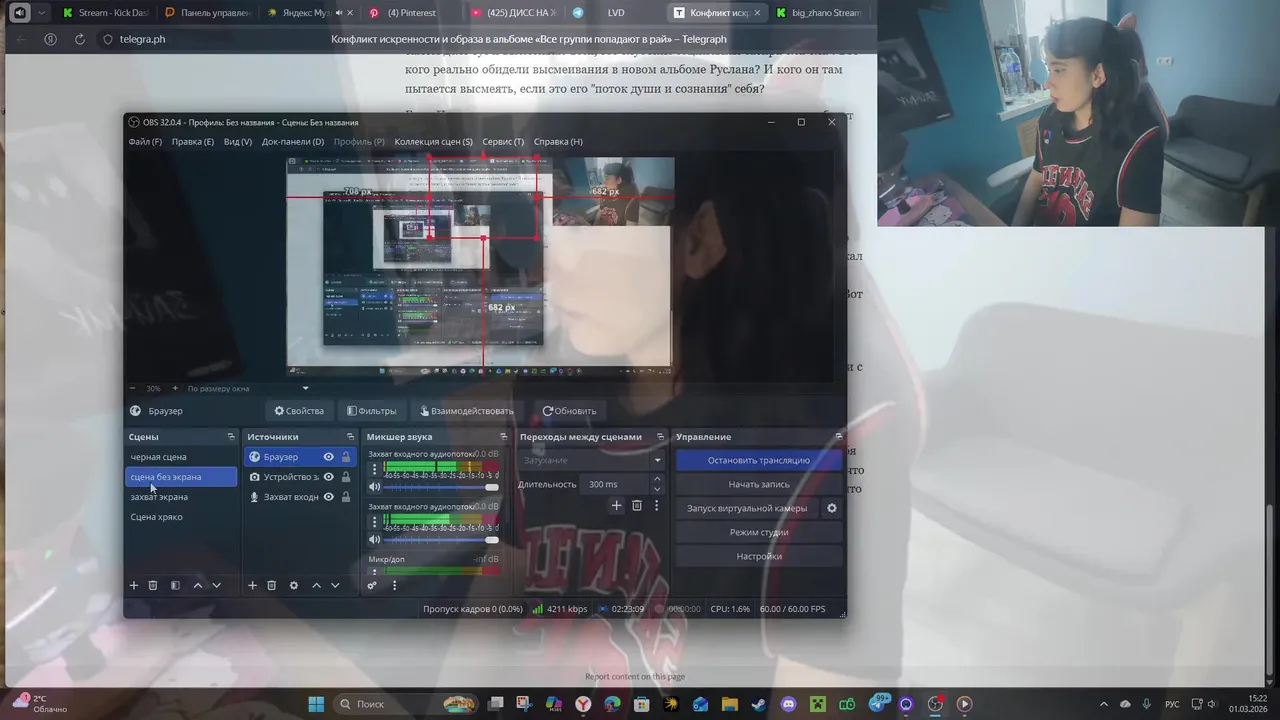Switch to Pinterest browser tab
The width and height of the screenshot is (1280, 720).
(x=411, y=13)
